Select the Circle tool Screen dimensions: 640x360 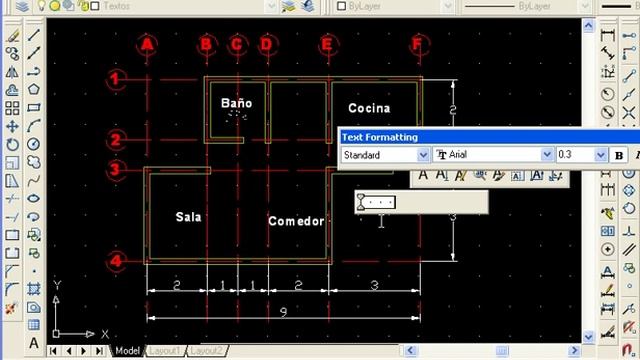click(34, 144)
